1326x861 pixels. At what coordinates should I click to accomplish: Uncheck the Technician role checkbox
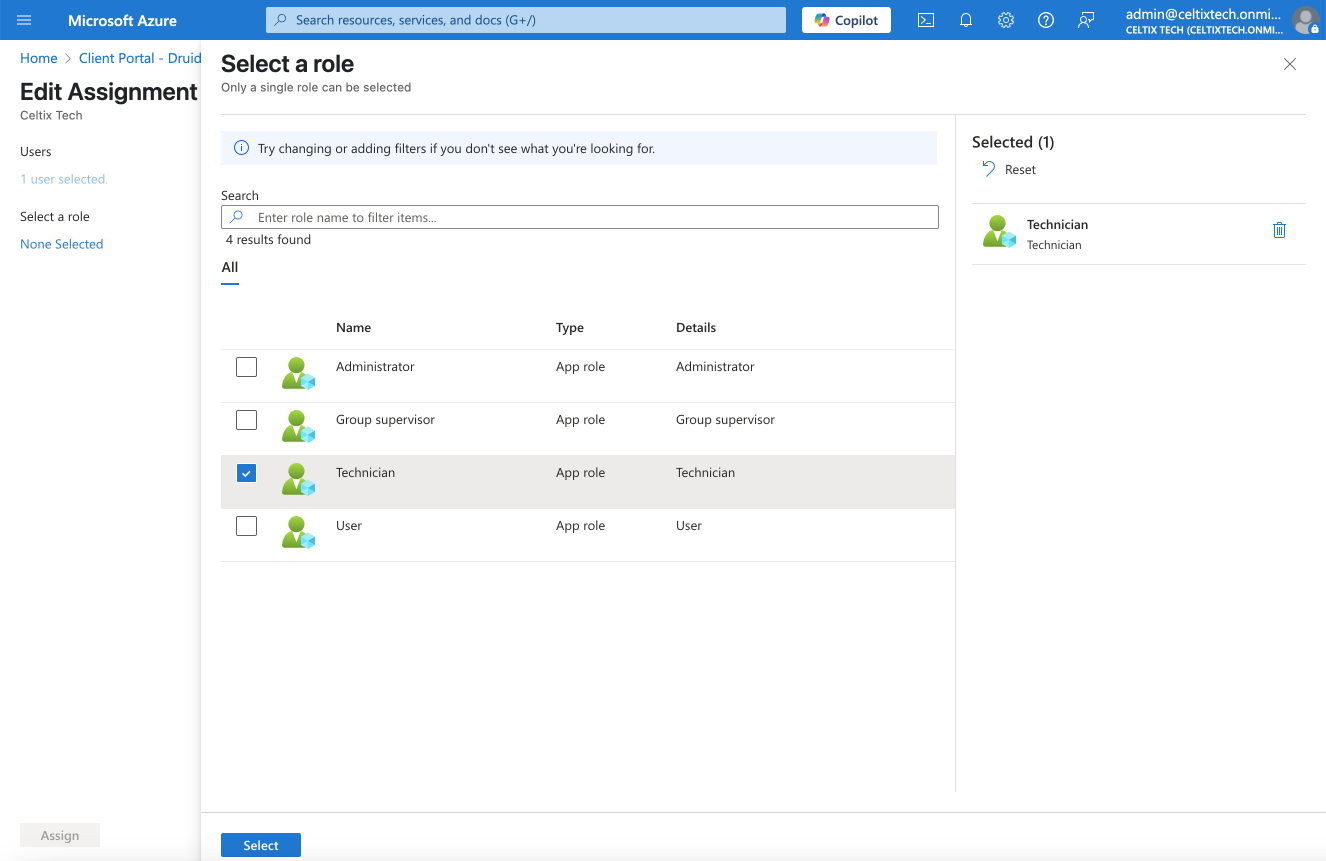pyautogui.click(x=246, y=473)
